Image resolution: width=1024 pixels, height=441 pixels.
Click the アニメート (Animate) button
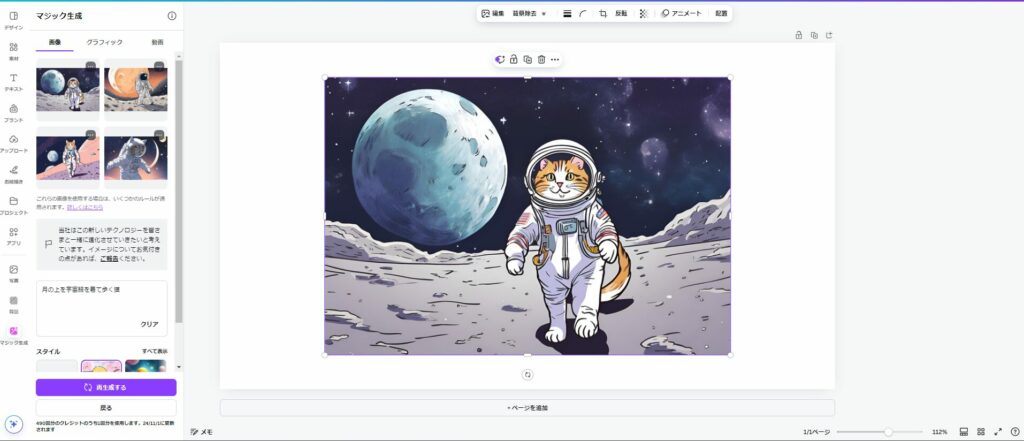click(681, 14)
